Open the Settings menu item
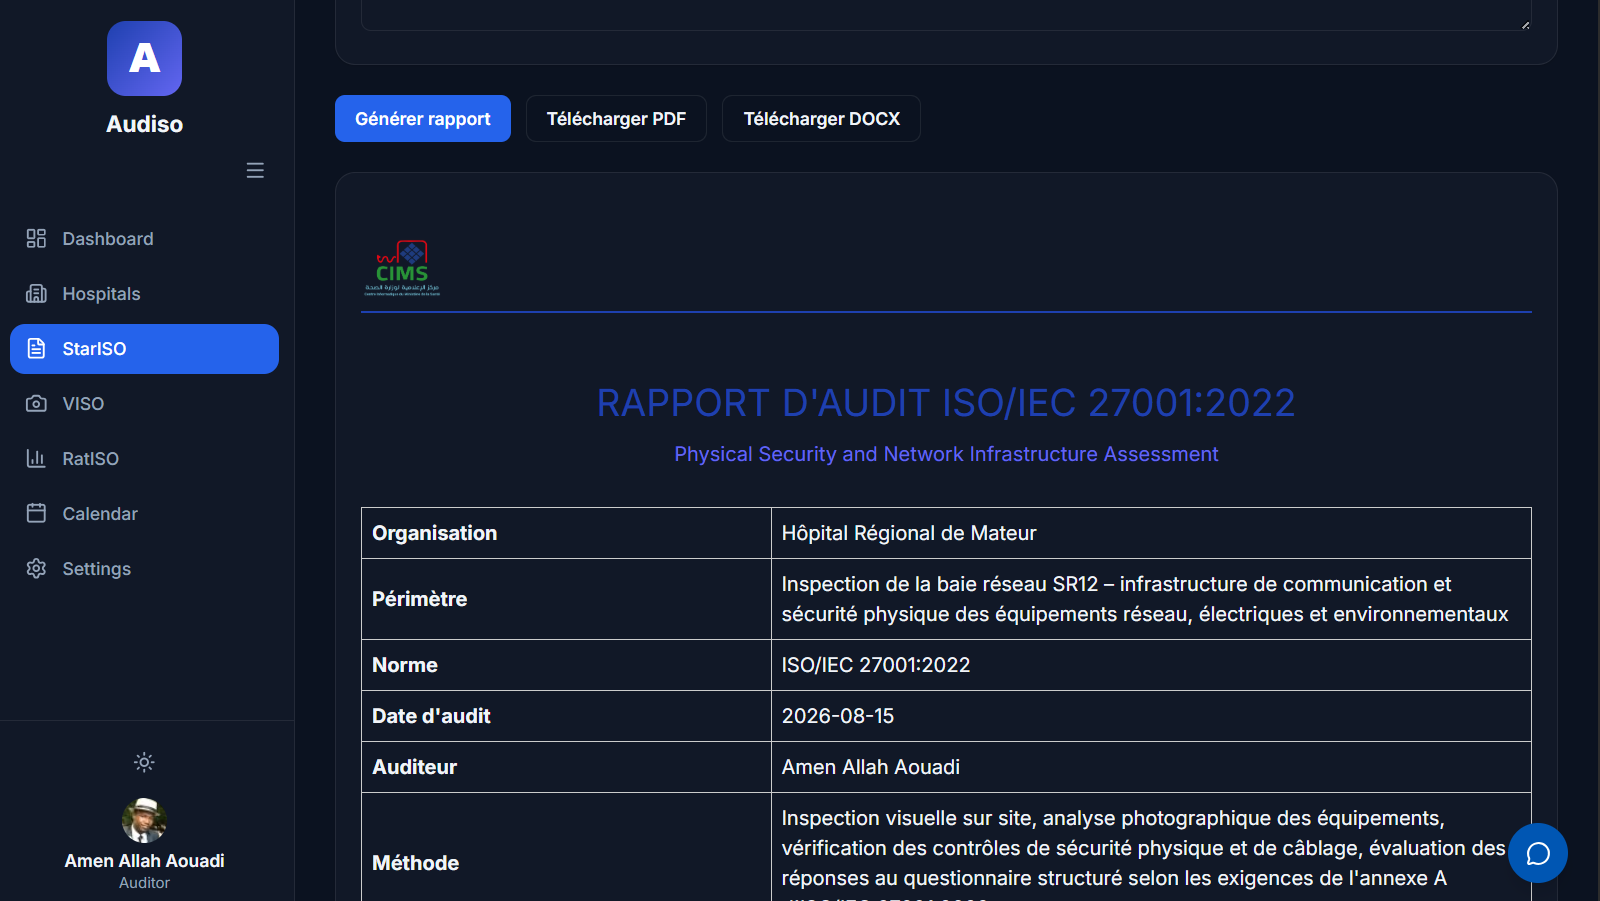The height and width of the screenshot is (901, 1600). pos(144,569)
